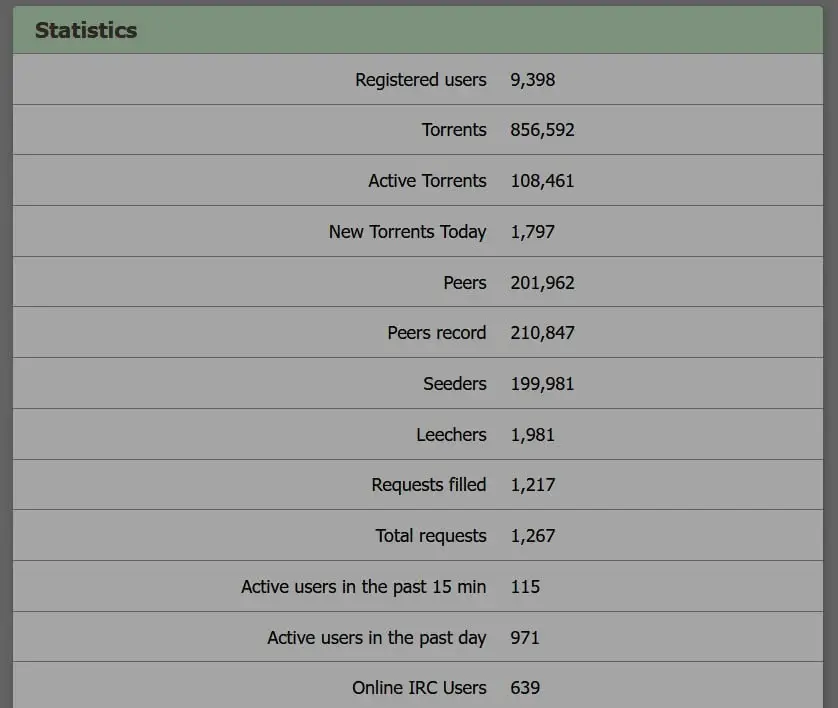The image size is (838, 708).
Task: Click the Active users past day label
Action: pos(376,637)
